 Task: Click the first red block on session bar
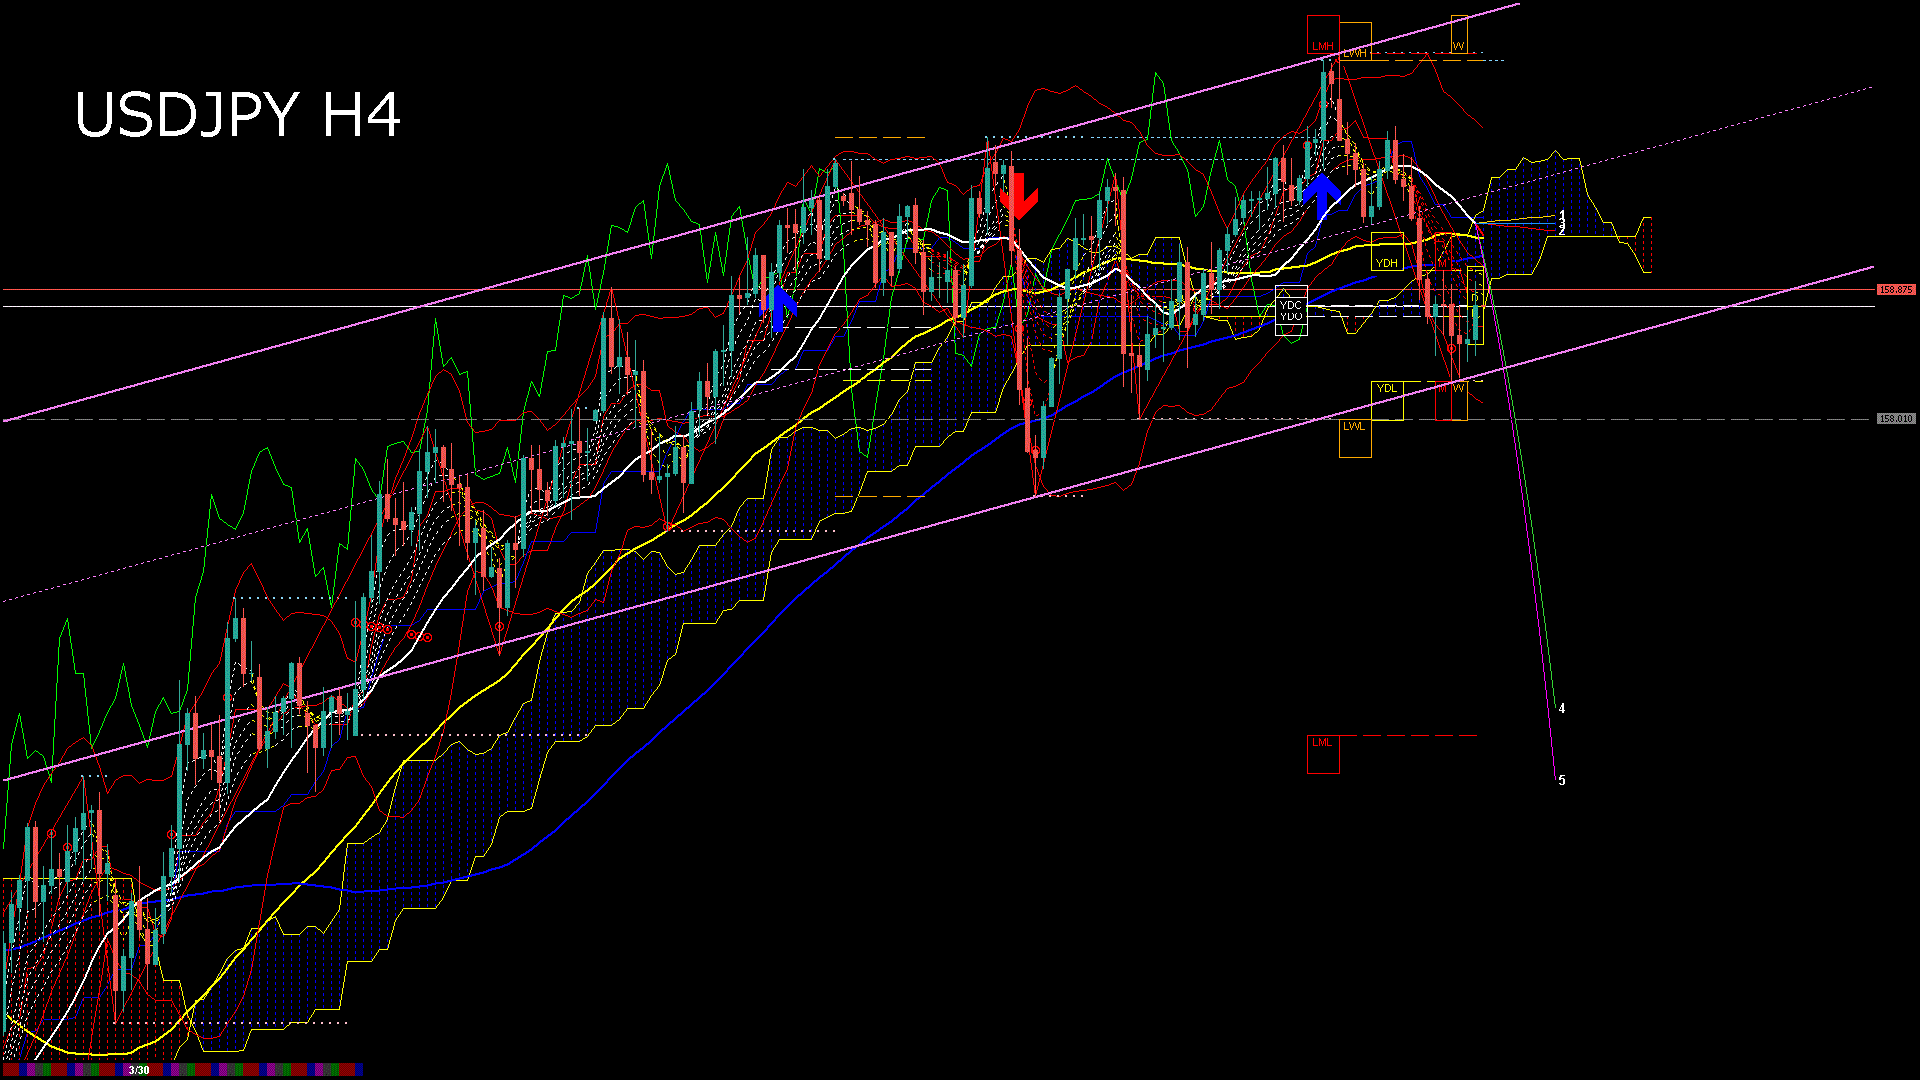point(10,1070)
